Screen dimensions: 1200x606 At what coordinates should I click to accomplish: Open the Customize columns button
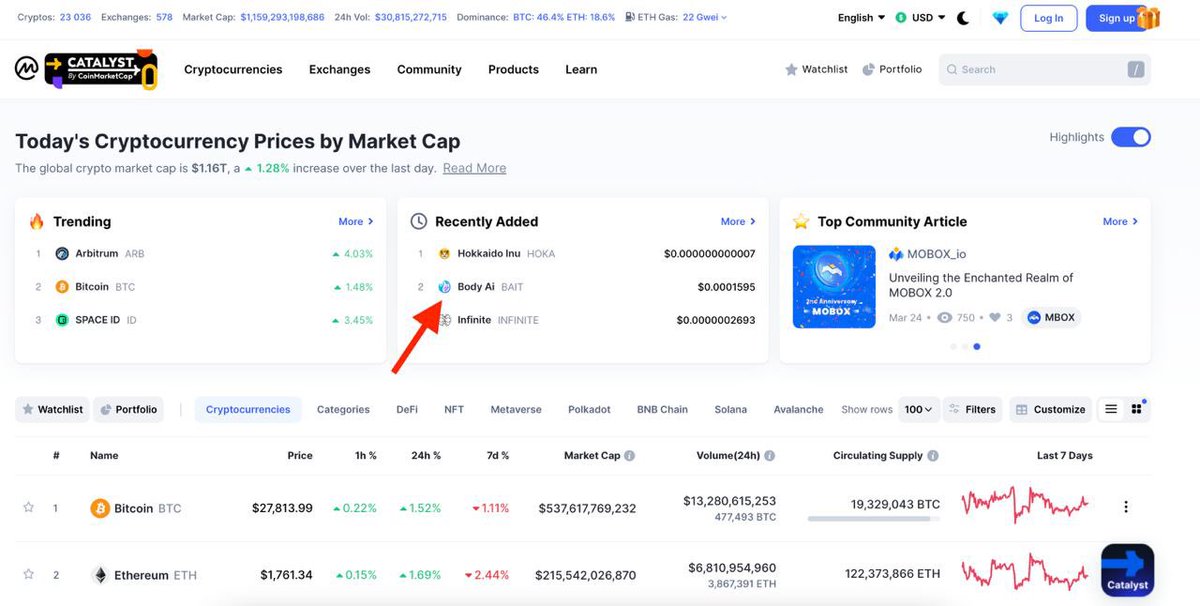pos(1049,409)
